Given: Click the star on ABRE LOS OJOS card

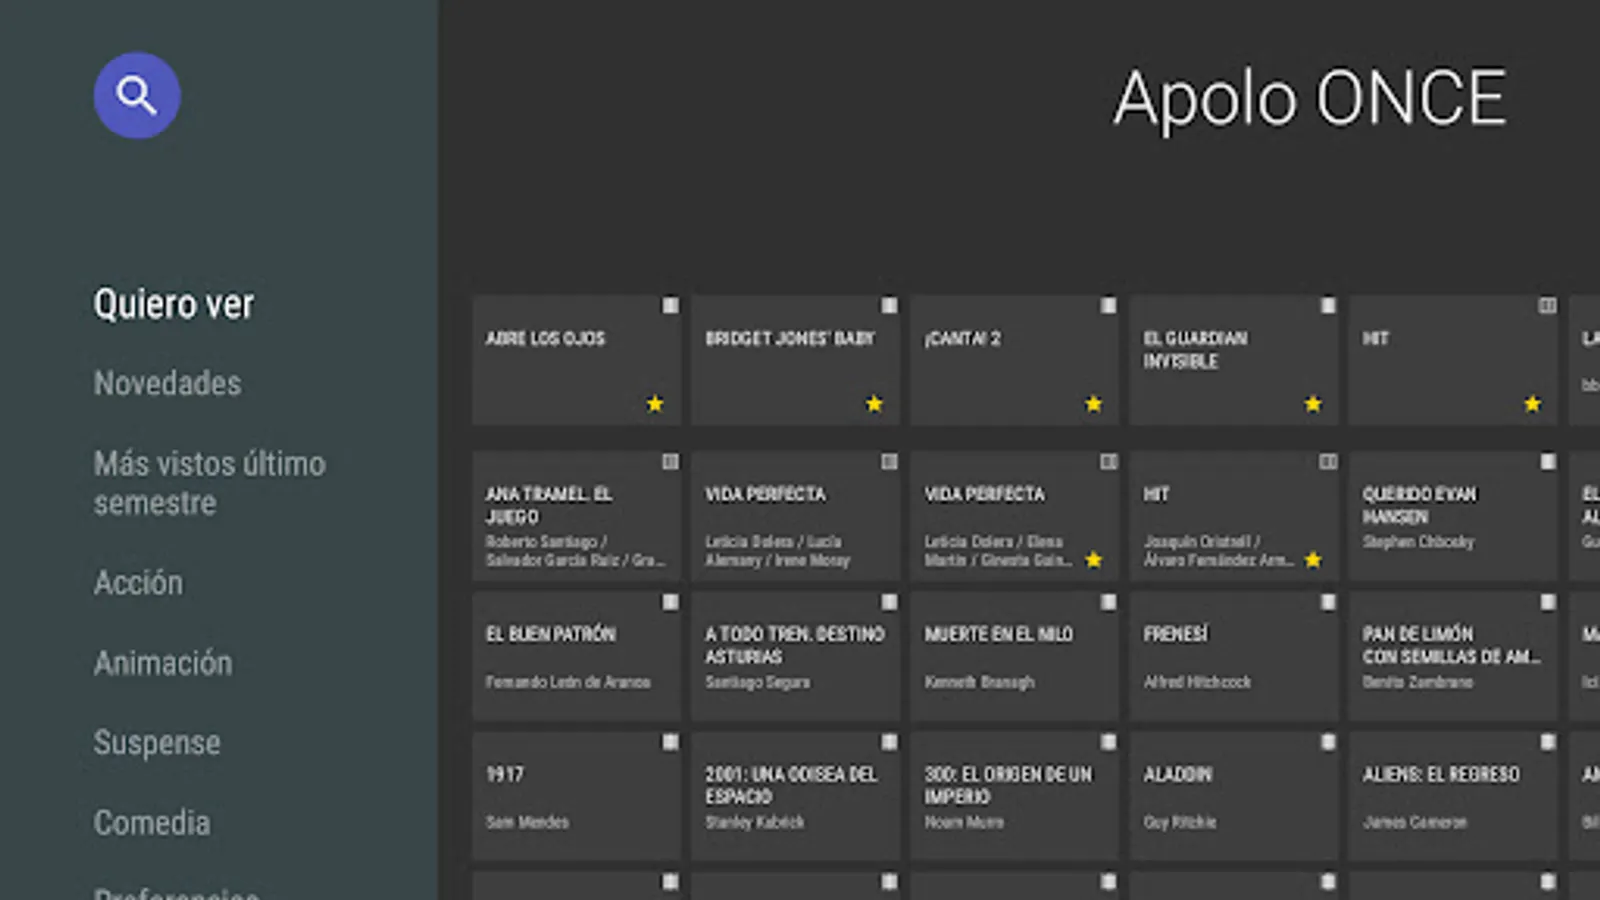Looking at the screenshot, I should pyautogui.click(x=655, y=404).
